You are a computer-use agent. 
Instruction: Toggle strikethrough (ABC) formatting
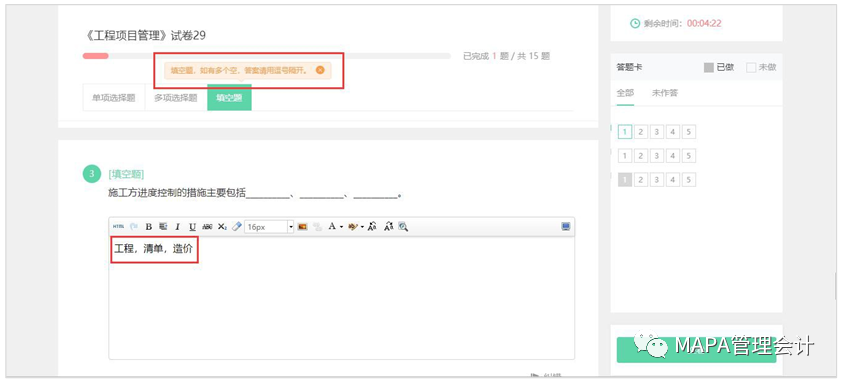pos(207,227)
